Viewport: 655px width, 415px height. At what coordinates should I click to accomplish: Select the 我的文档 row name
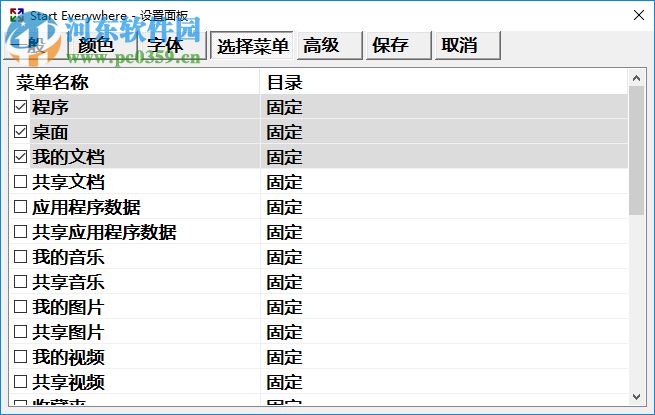[69, 157]
